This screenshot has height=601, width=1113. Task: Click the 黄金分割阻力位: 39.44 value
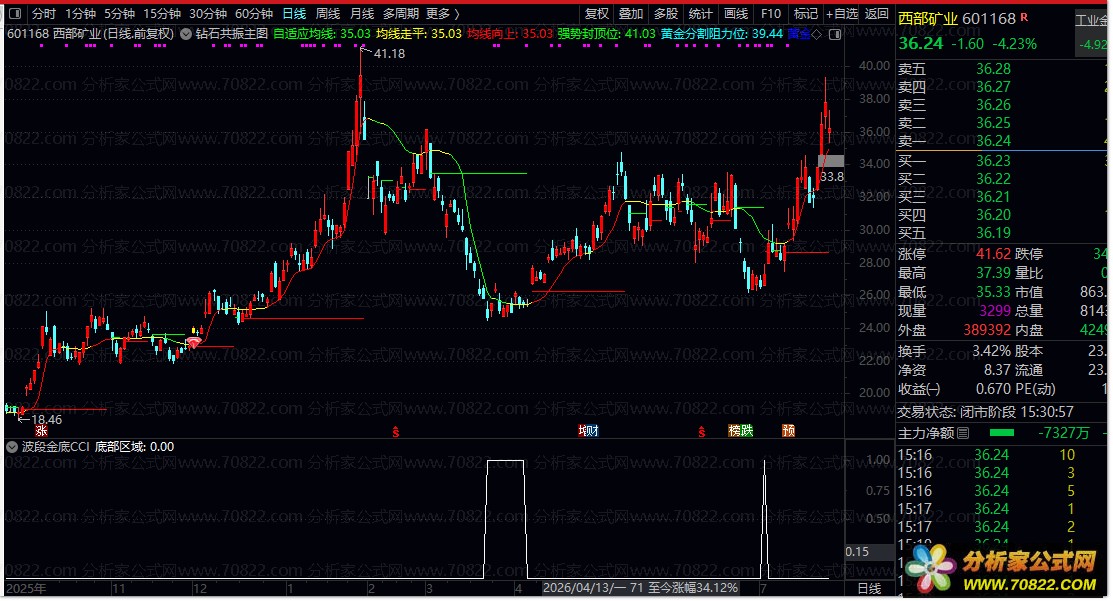pyautogui.click(x=722, y=33)
